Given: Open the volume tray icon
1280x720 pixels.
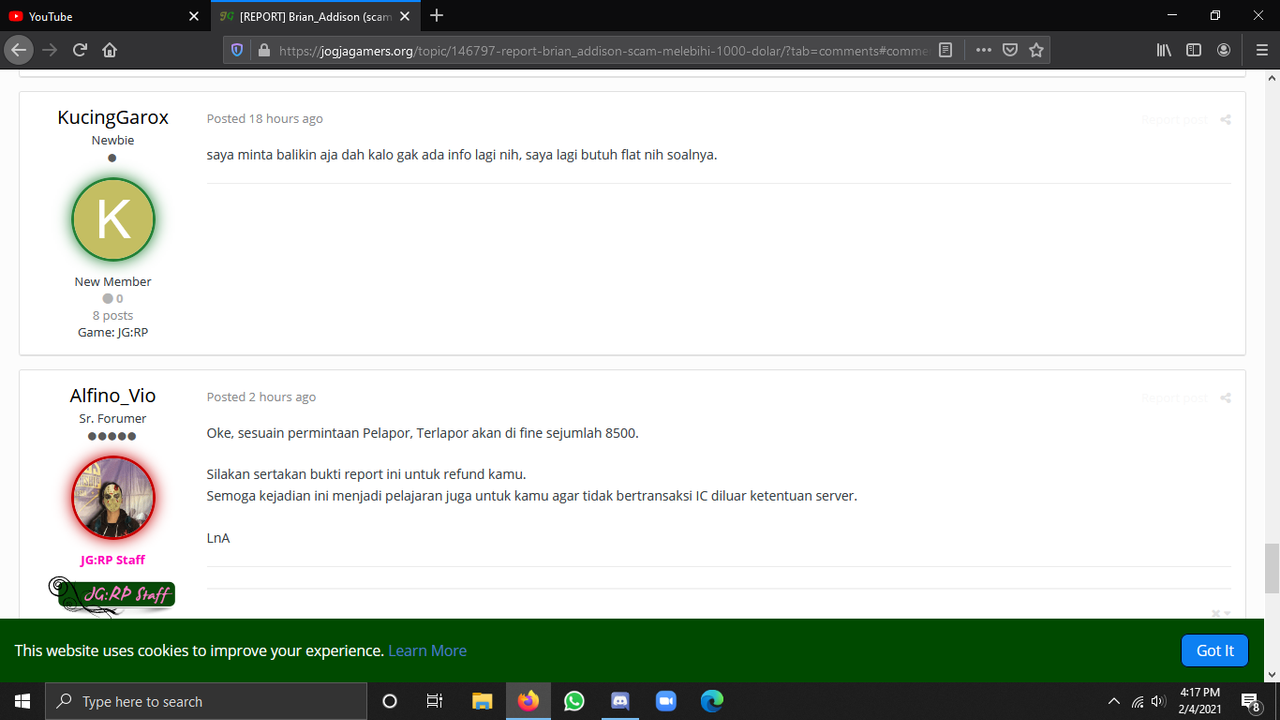Looking at the screenshot, I should [x=1159, y=701].
